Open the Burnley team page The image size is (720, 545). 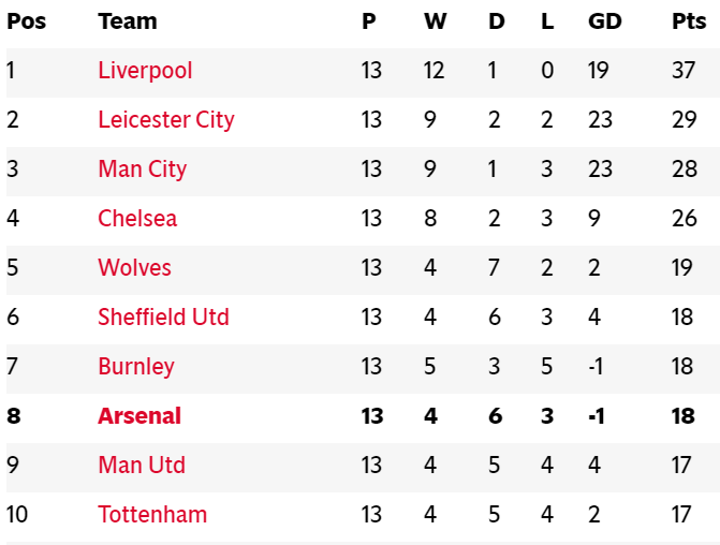pos(136,366)
